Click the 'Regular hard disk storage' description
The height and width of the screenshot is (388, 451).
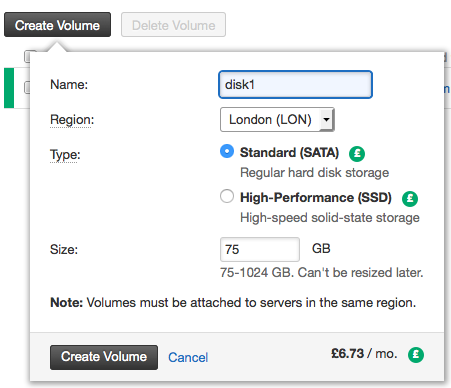314,173
